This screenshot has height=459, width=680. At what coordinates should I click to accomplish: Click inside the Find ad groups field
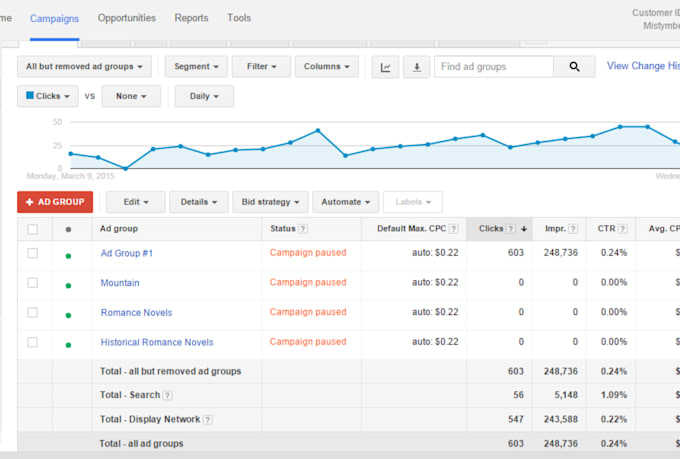(x=494, y=67)
